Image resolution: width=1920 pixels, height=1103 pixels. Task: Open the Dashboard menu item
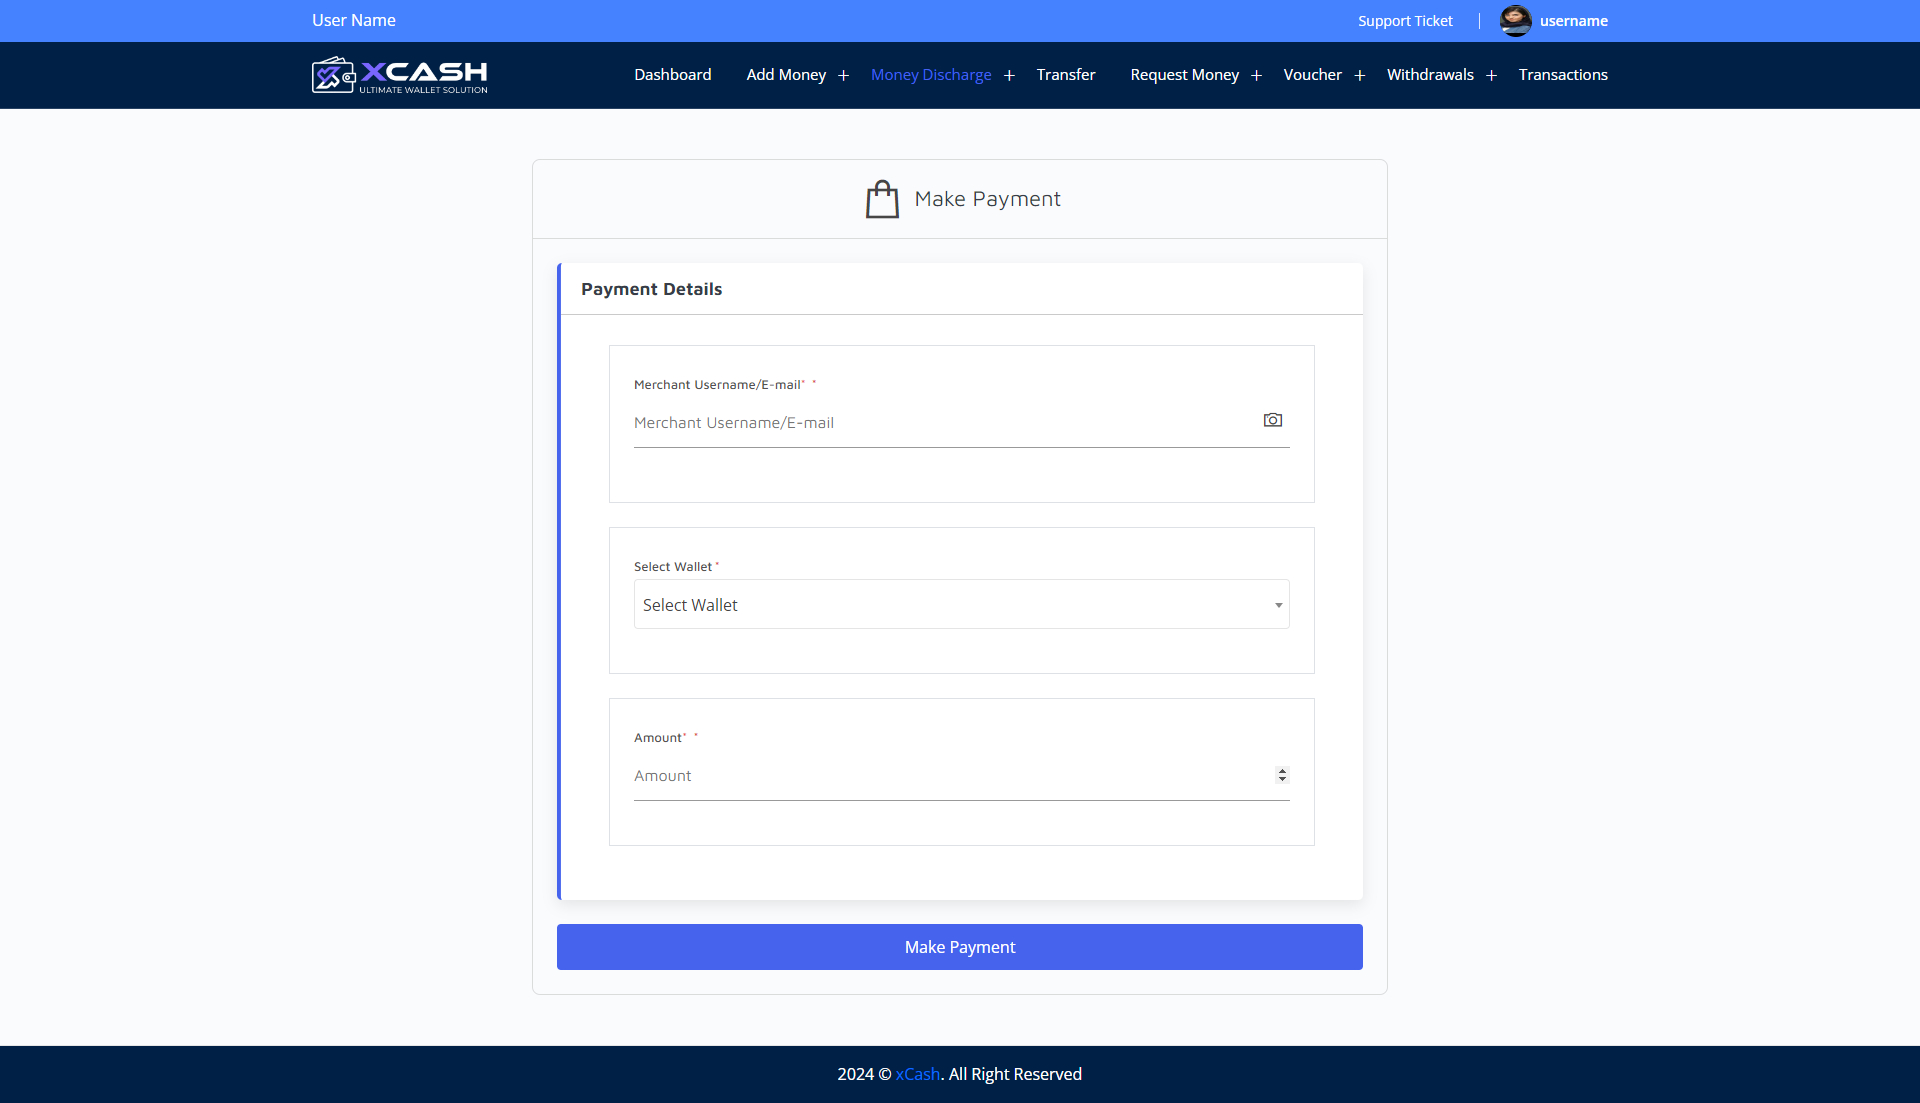[x=672, y=74]
